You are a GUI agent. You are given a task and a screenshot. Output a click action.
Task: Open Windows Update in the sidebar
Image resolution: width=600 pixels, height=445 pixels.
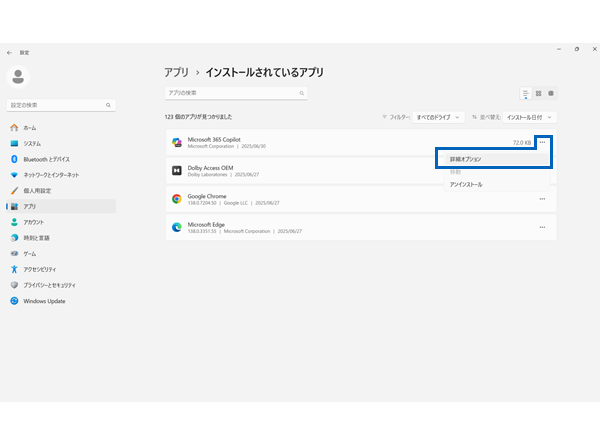(61, 301)
